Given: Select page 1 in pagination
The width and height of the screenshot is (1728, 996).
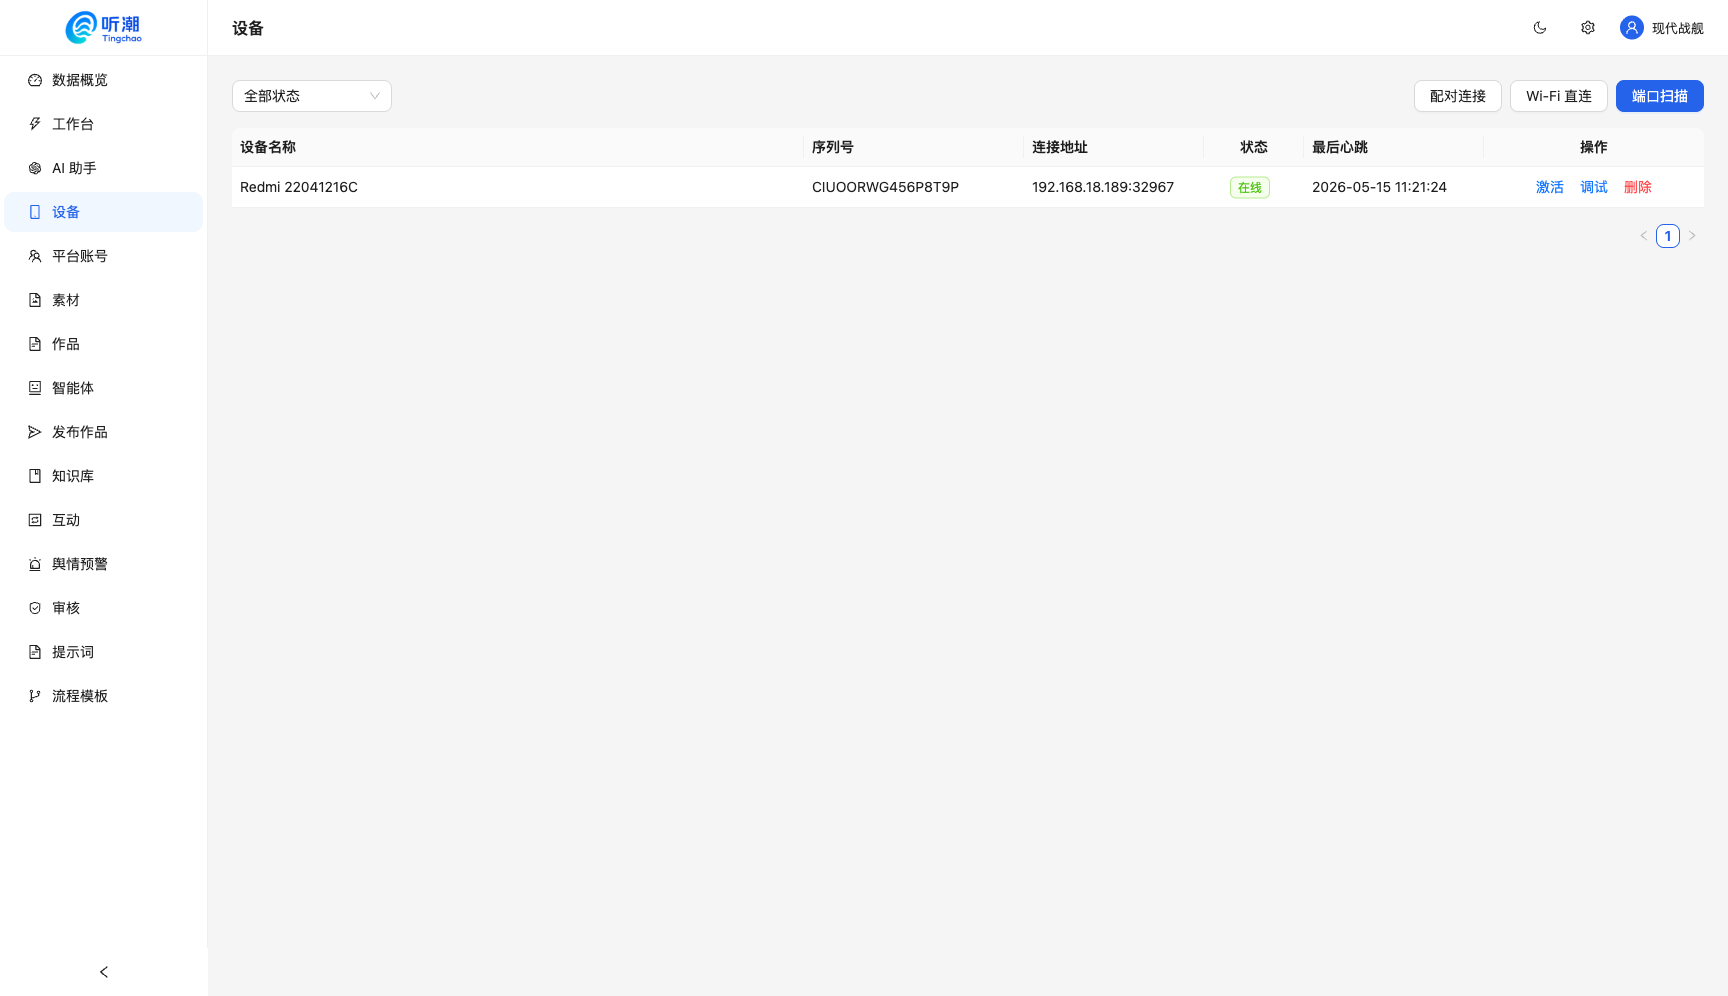Looking at the screenshot, I should 1668,236.
